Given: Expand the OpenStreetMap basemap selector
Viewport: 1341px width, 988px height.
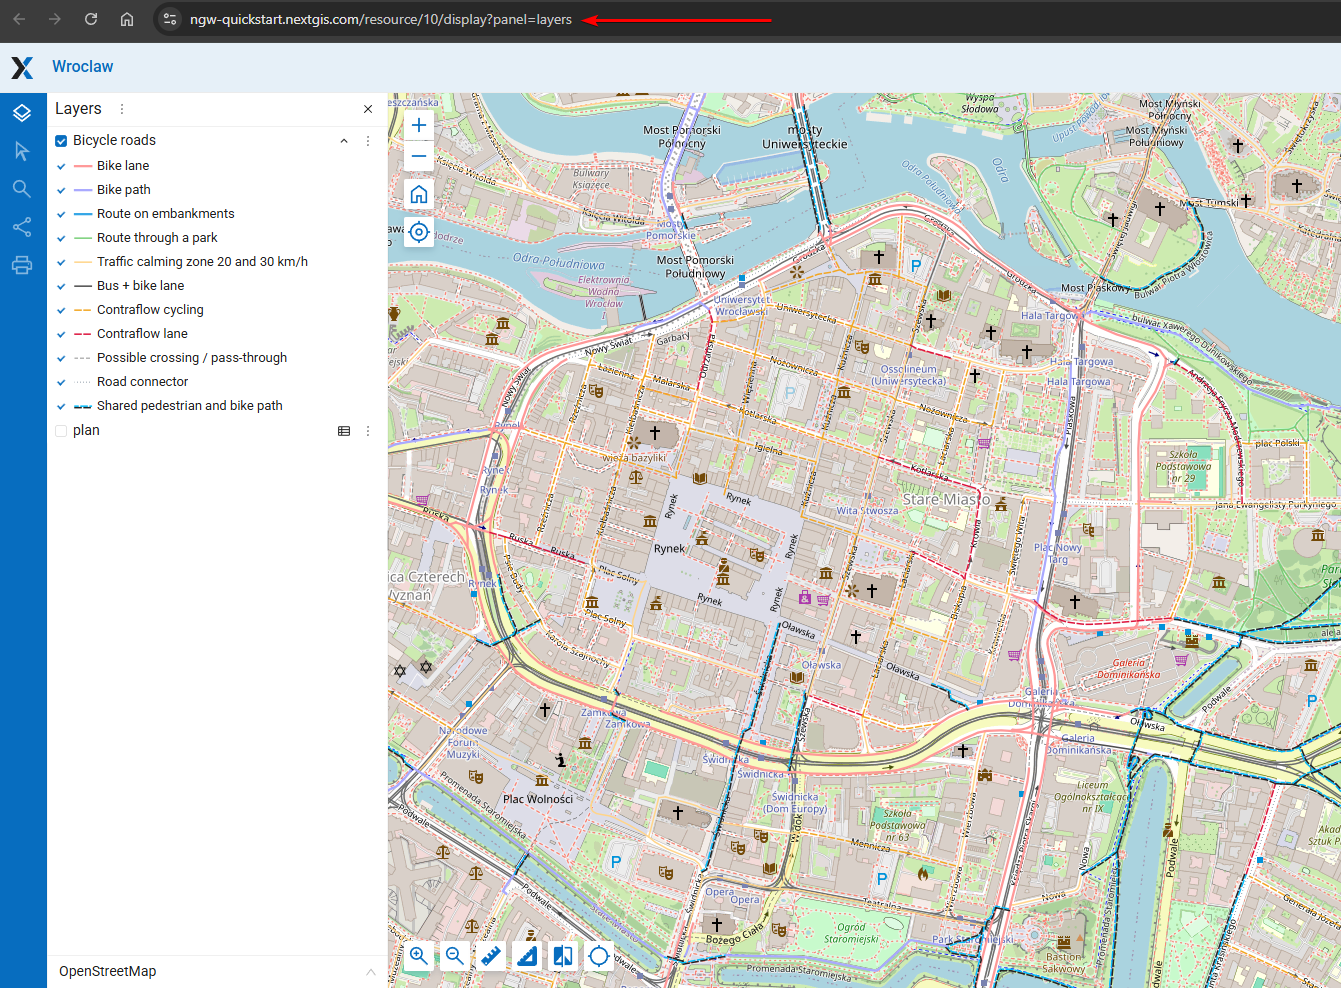Looking at the screenshot, I should click(x=370, y=971).
